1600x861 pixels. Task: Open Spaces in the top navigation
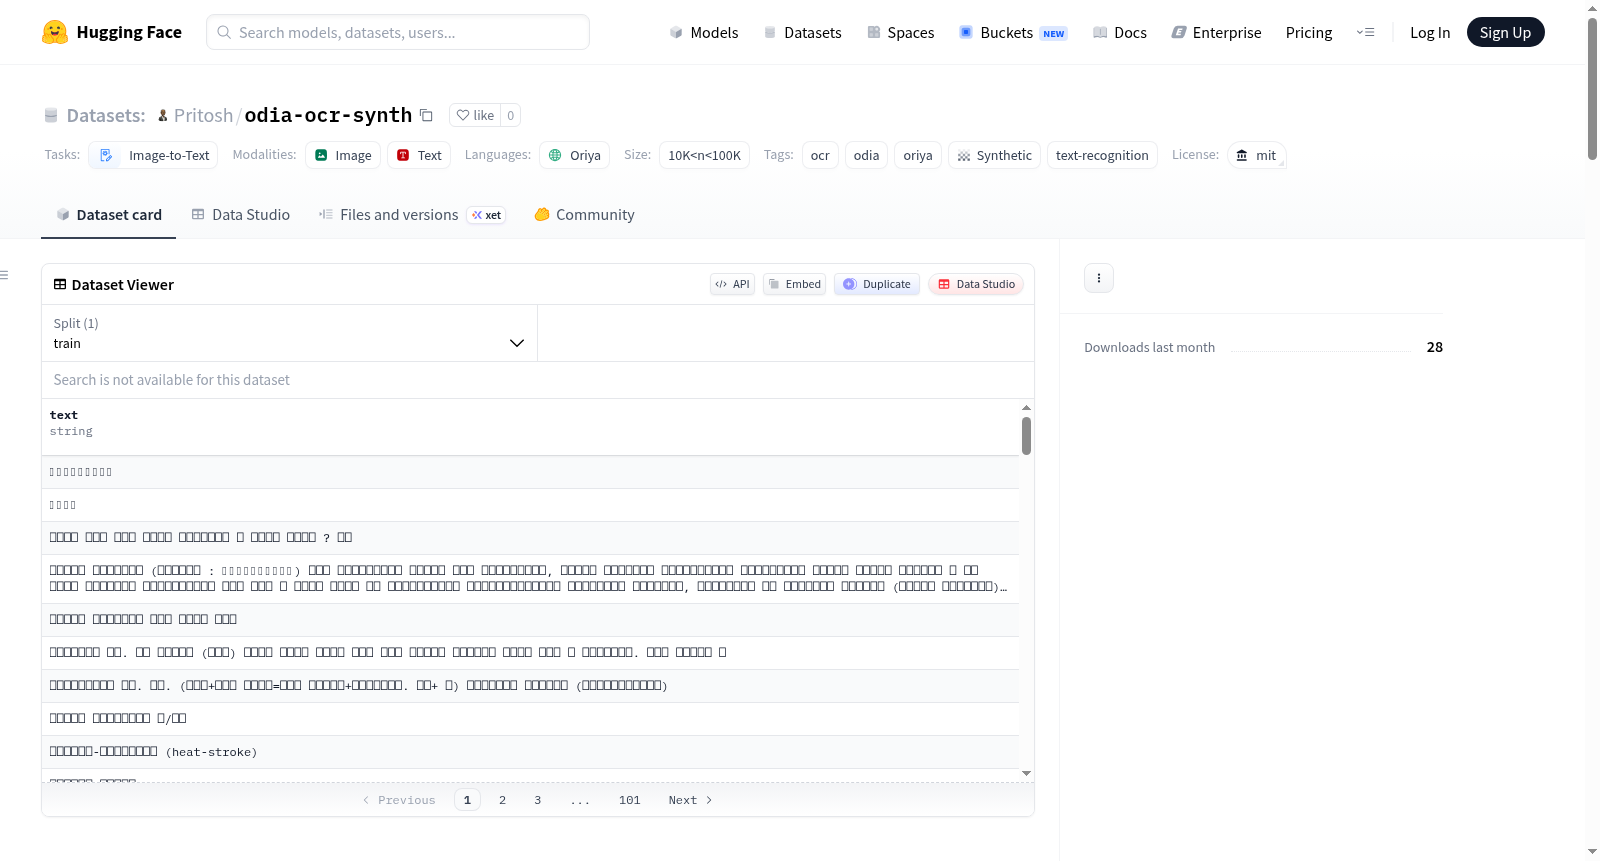pyautogui.click(x=900, y=32)
